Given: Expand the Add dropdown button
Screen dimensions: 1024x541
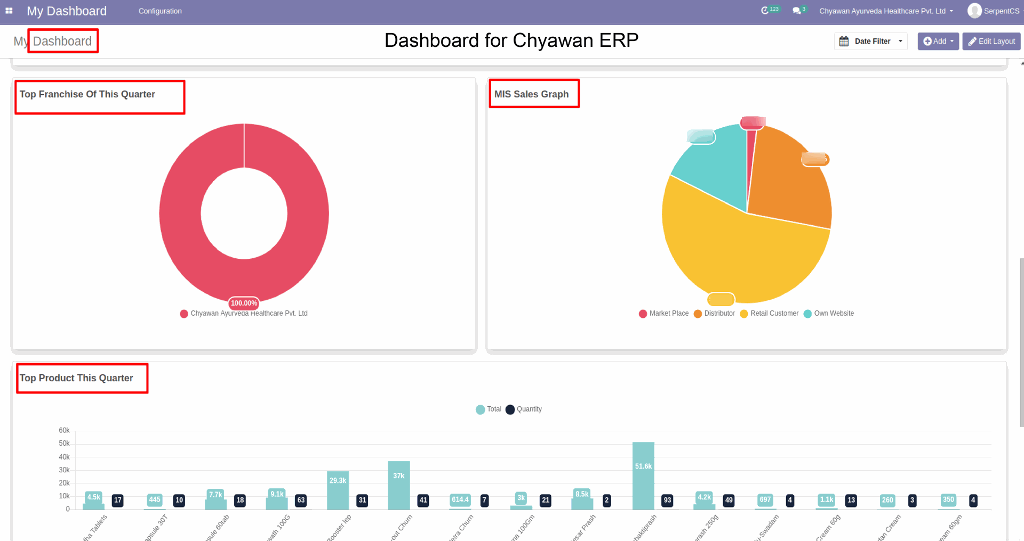Looking at the screenshot, I should click(x=938, y=41).
